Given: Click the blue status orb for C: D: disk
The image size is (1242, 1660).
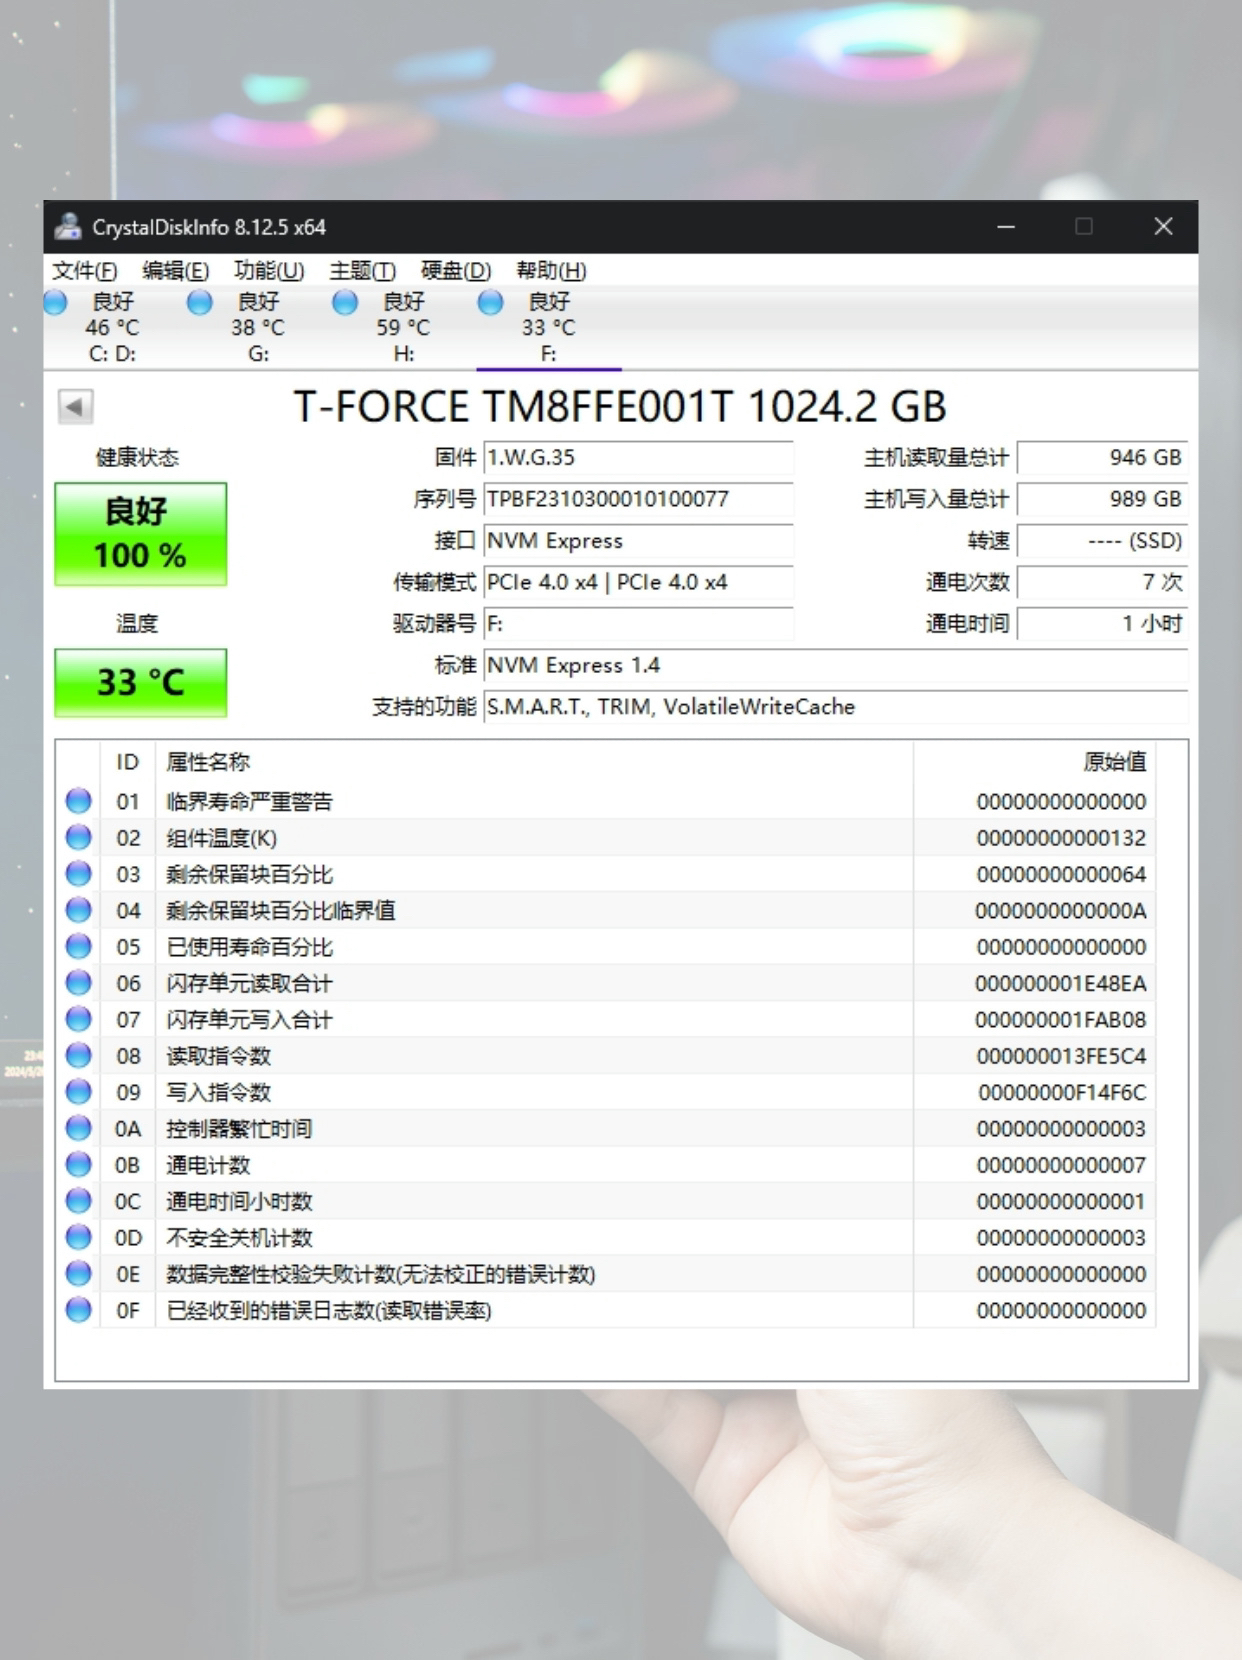Looking at the screenshot, I should coord(56,302).
